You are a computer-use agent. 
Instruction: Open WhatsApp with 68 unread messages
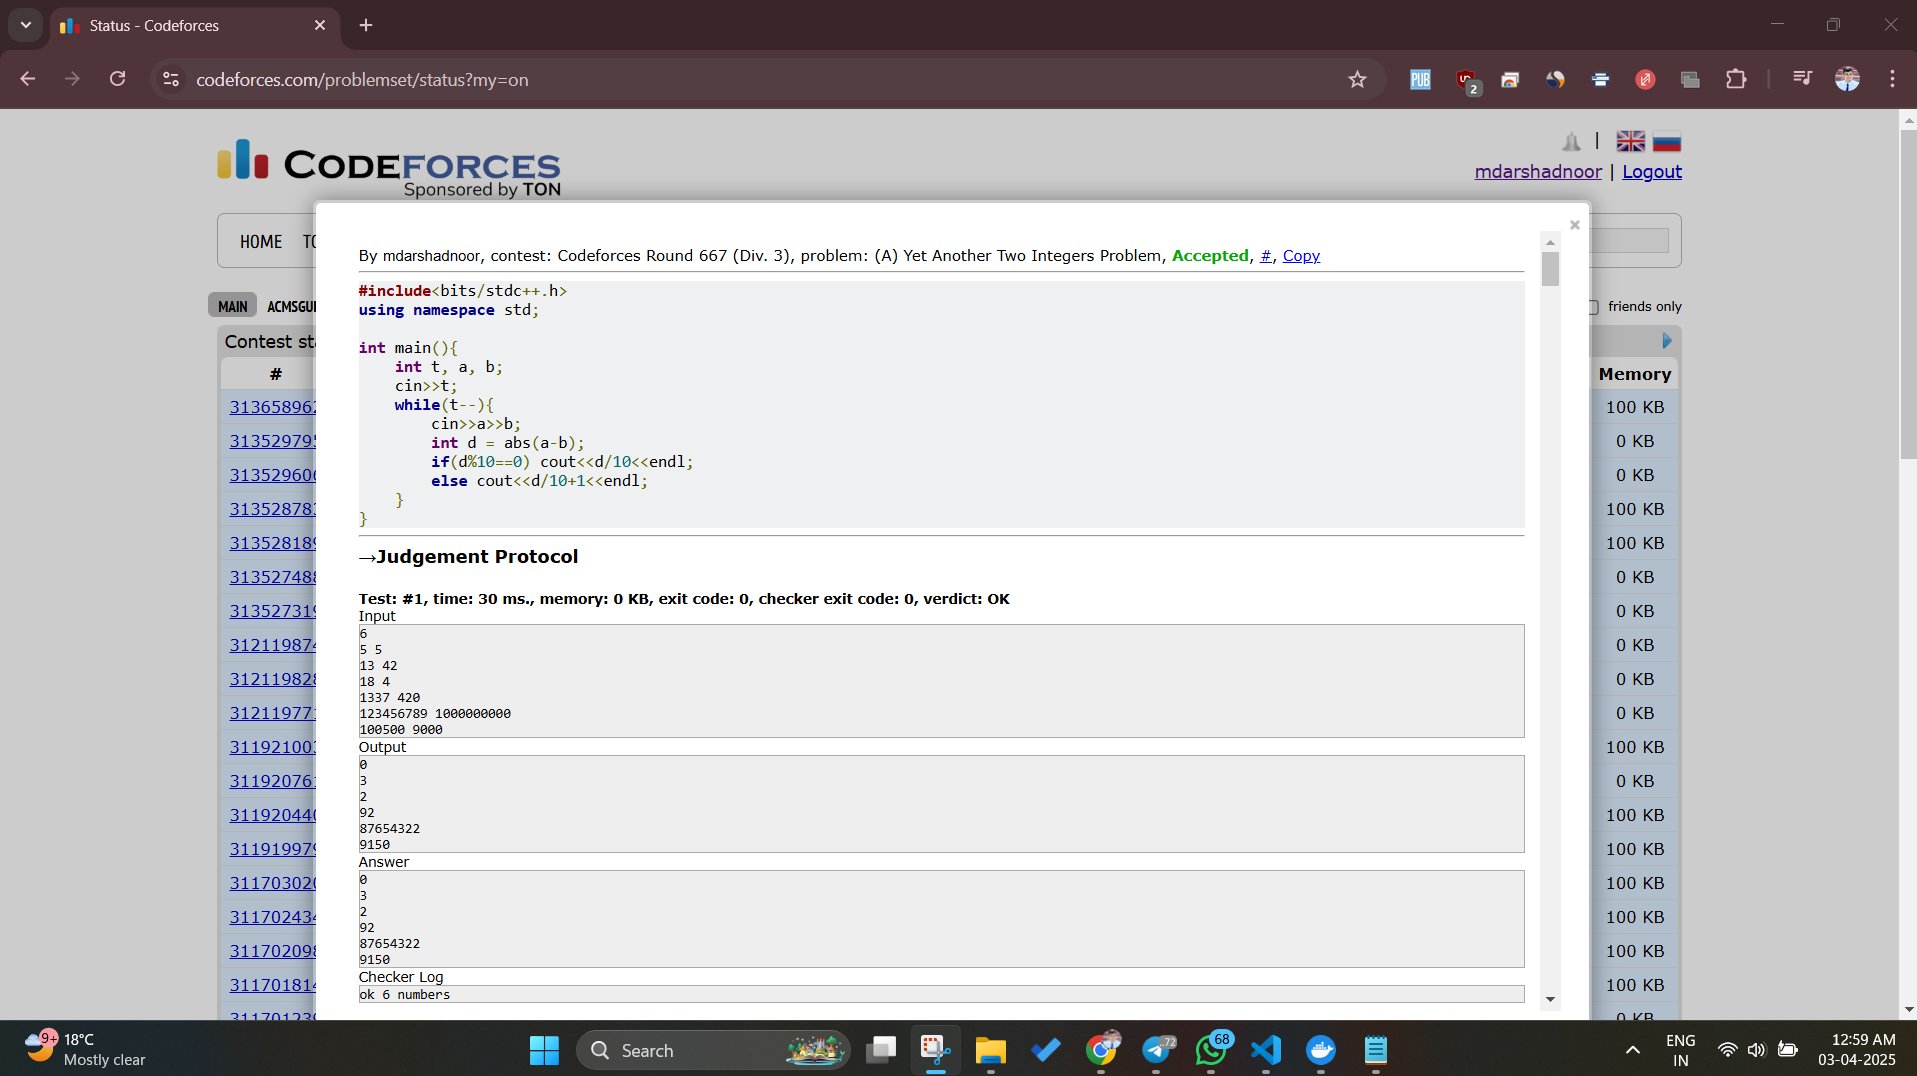click(1211, 1049)
